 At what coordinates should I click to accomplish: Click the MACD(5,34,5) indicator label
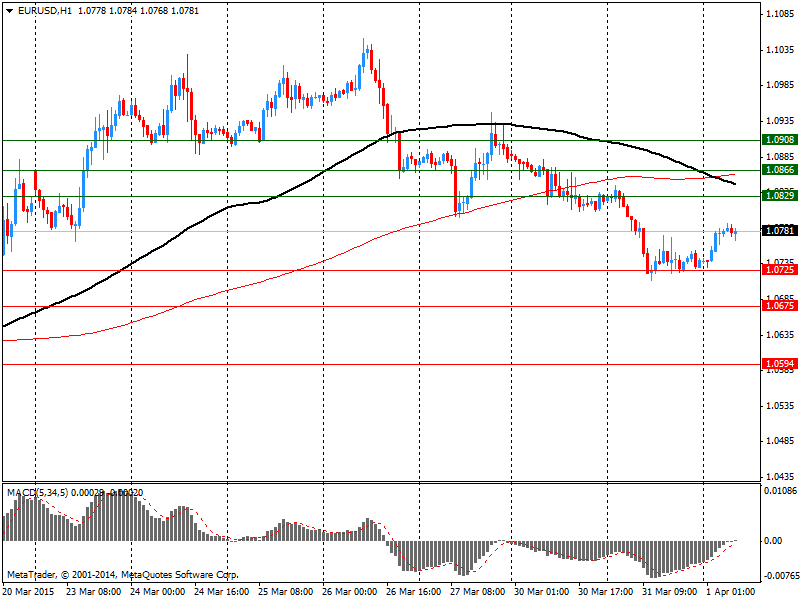[37, 493]
